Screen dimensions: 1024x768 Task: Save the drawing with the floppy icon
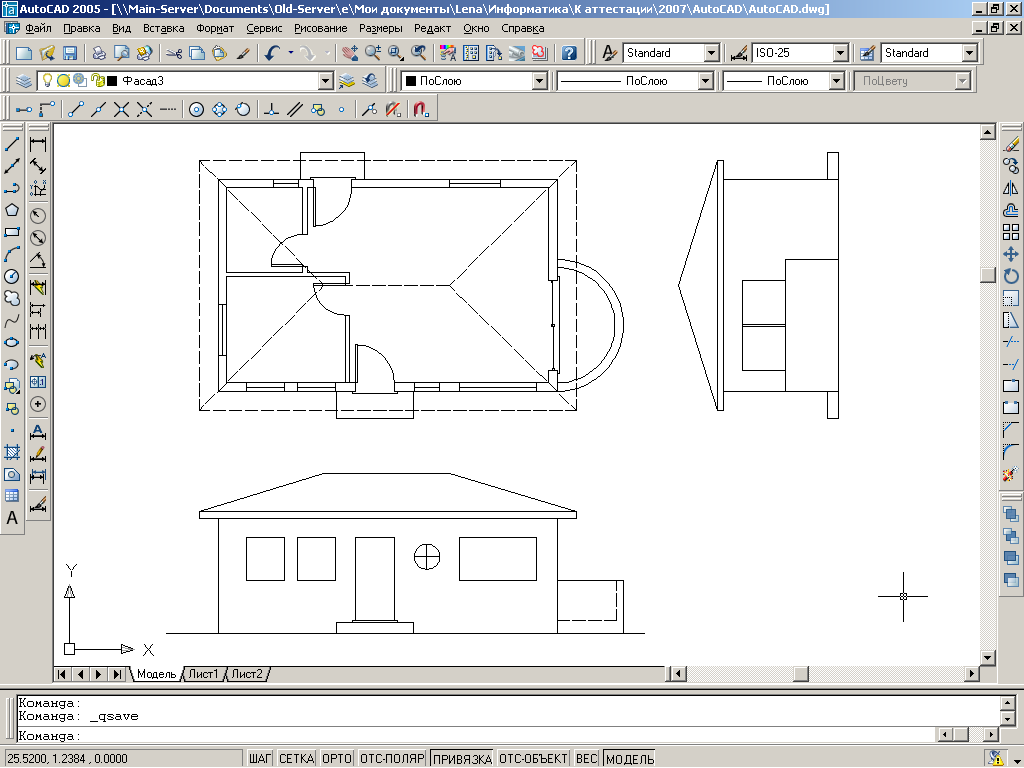[x=69, y=53]
